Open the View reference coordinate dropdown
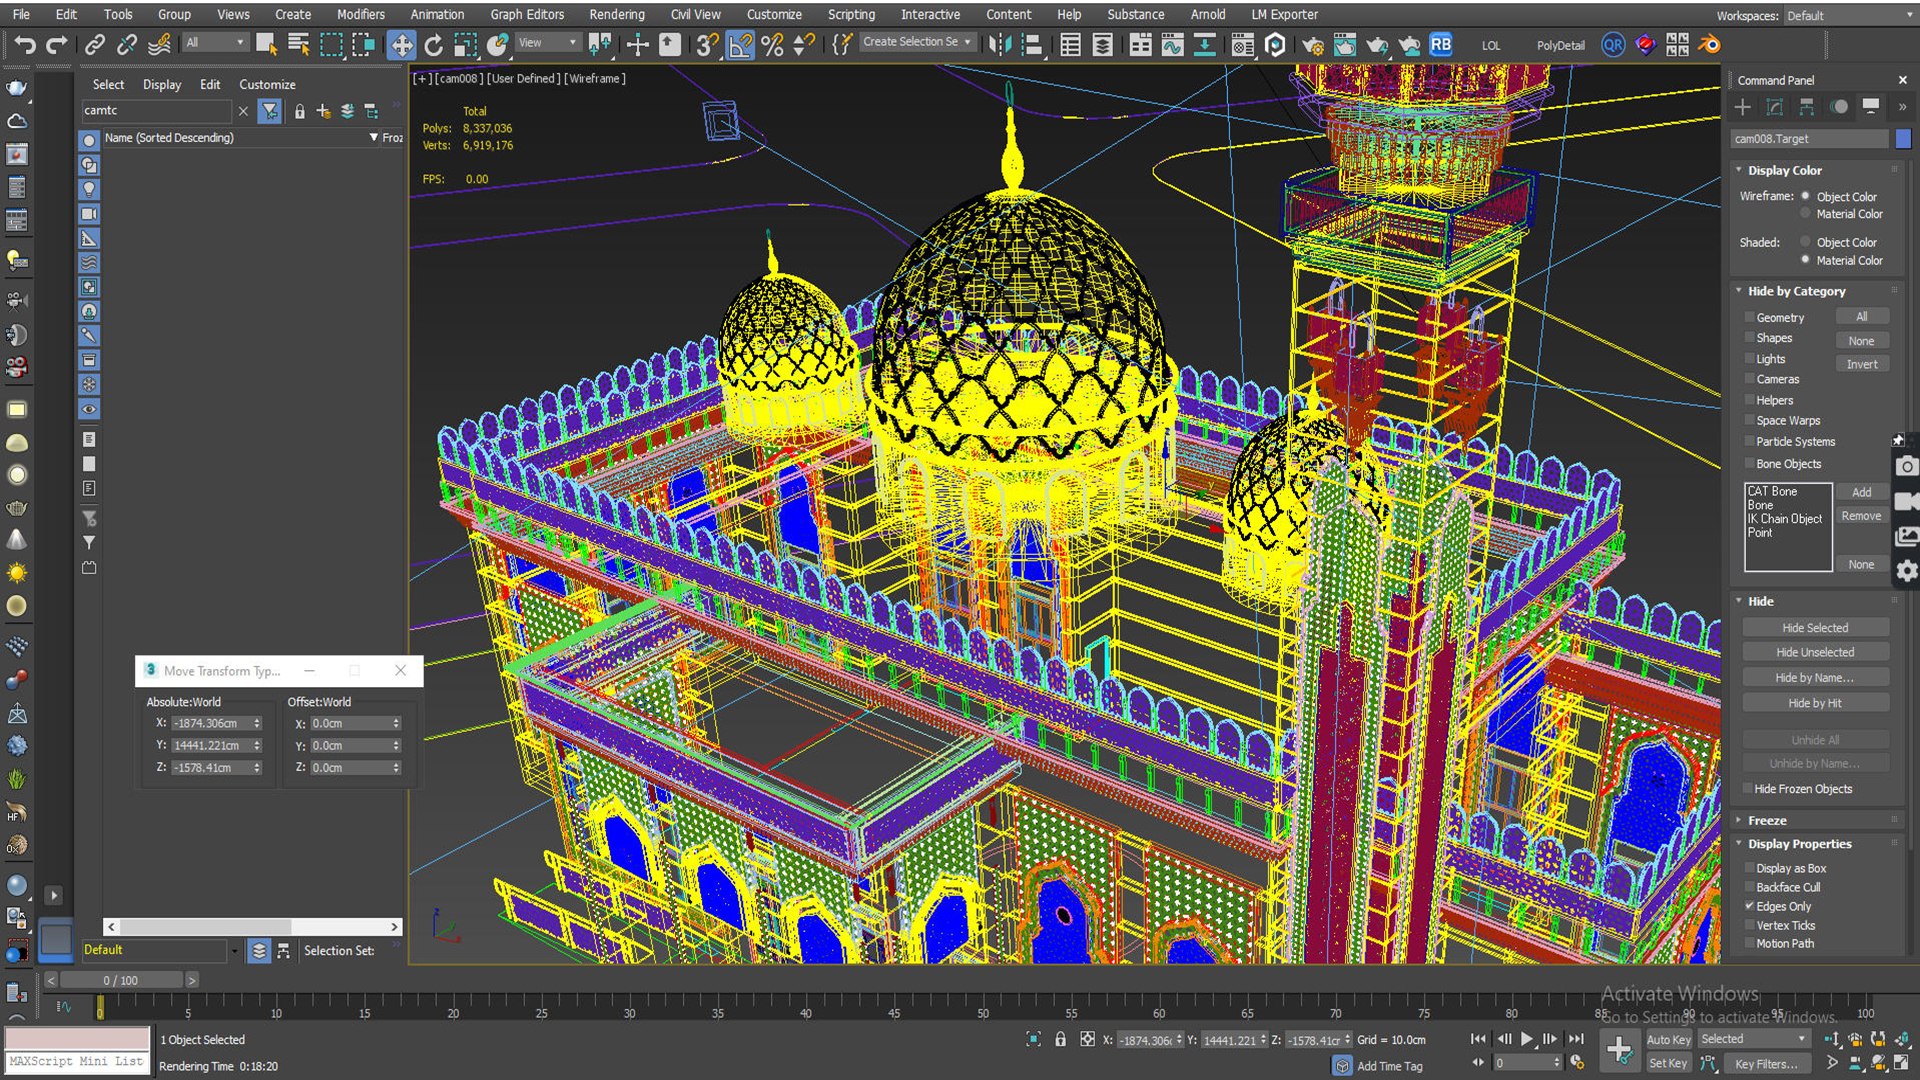1920x1080 pixels. tap(547, 43)
